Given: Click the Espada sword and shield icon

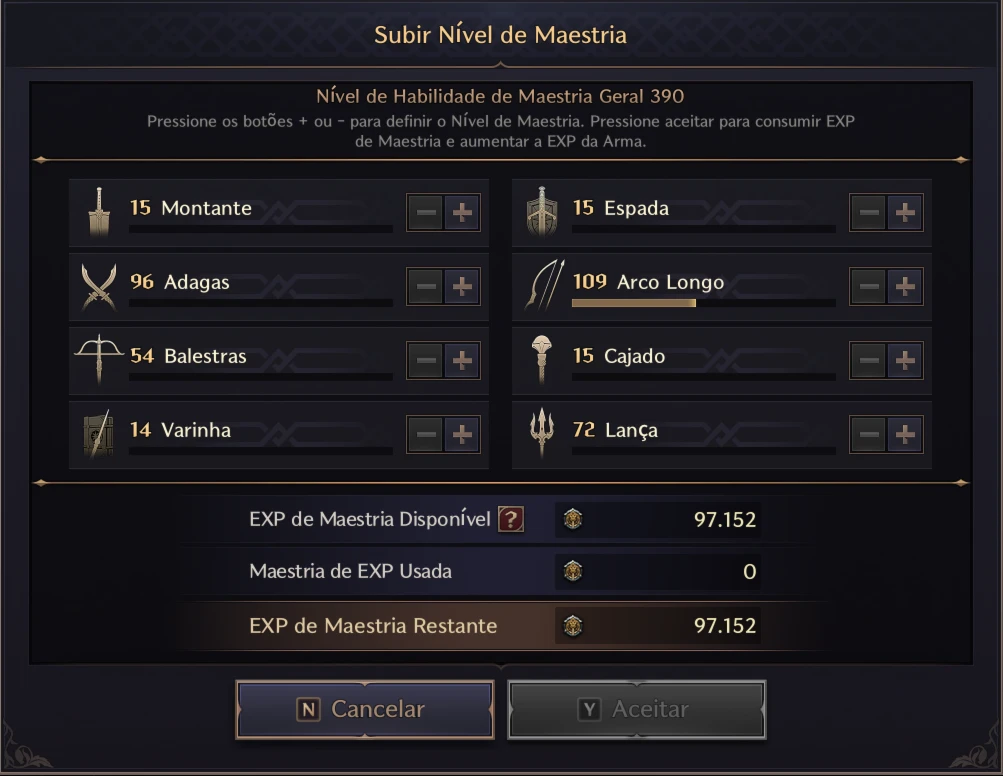Looking at the screenshot, I should pos(542,212).
